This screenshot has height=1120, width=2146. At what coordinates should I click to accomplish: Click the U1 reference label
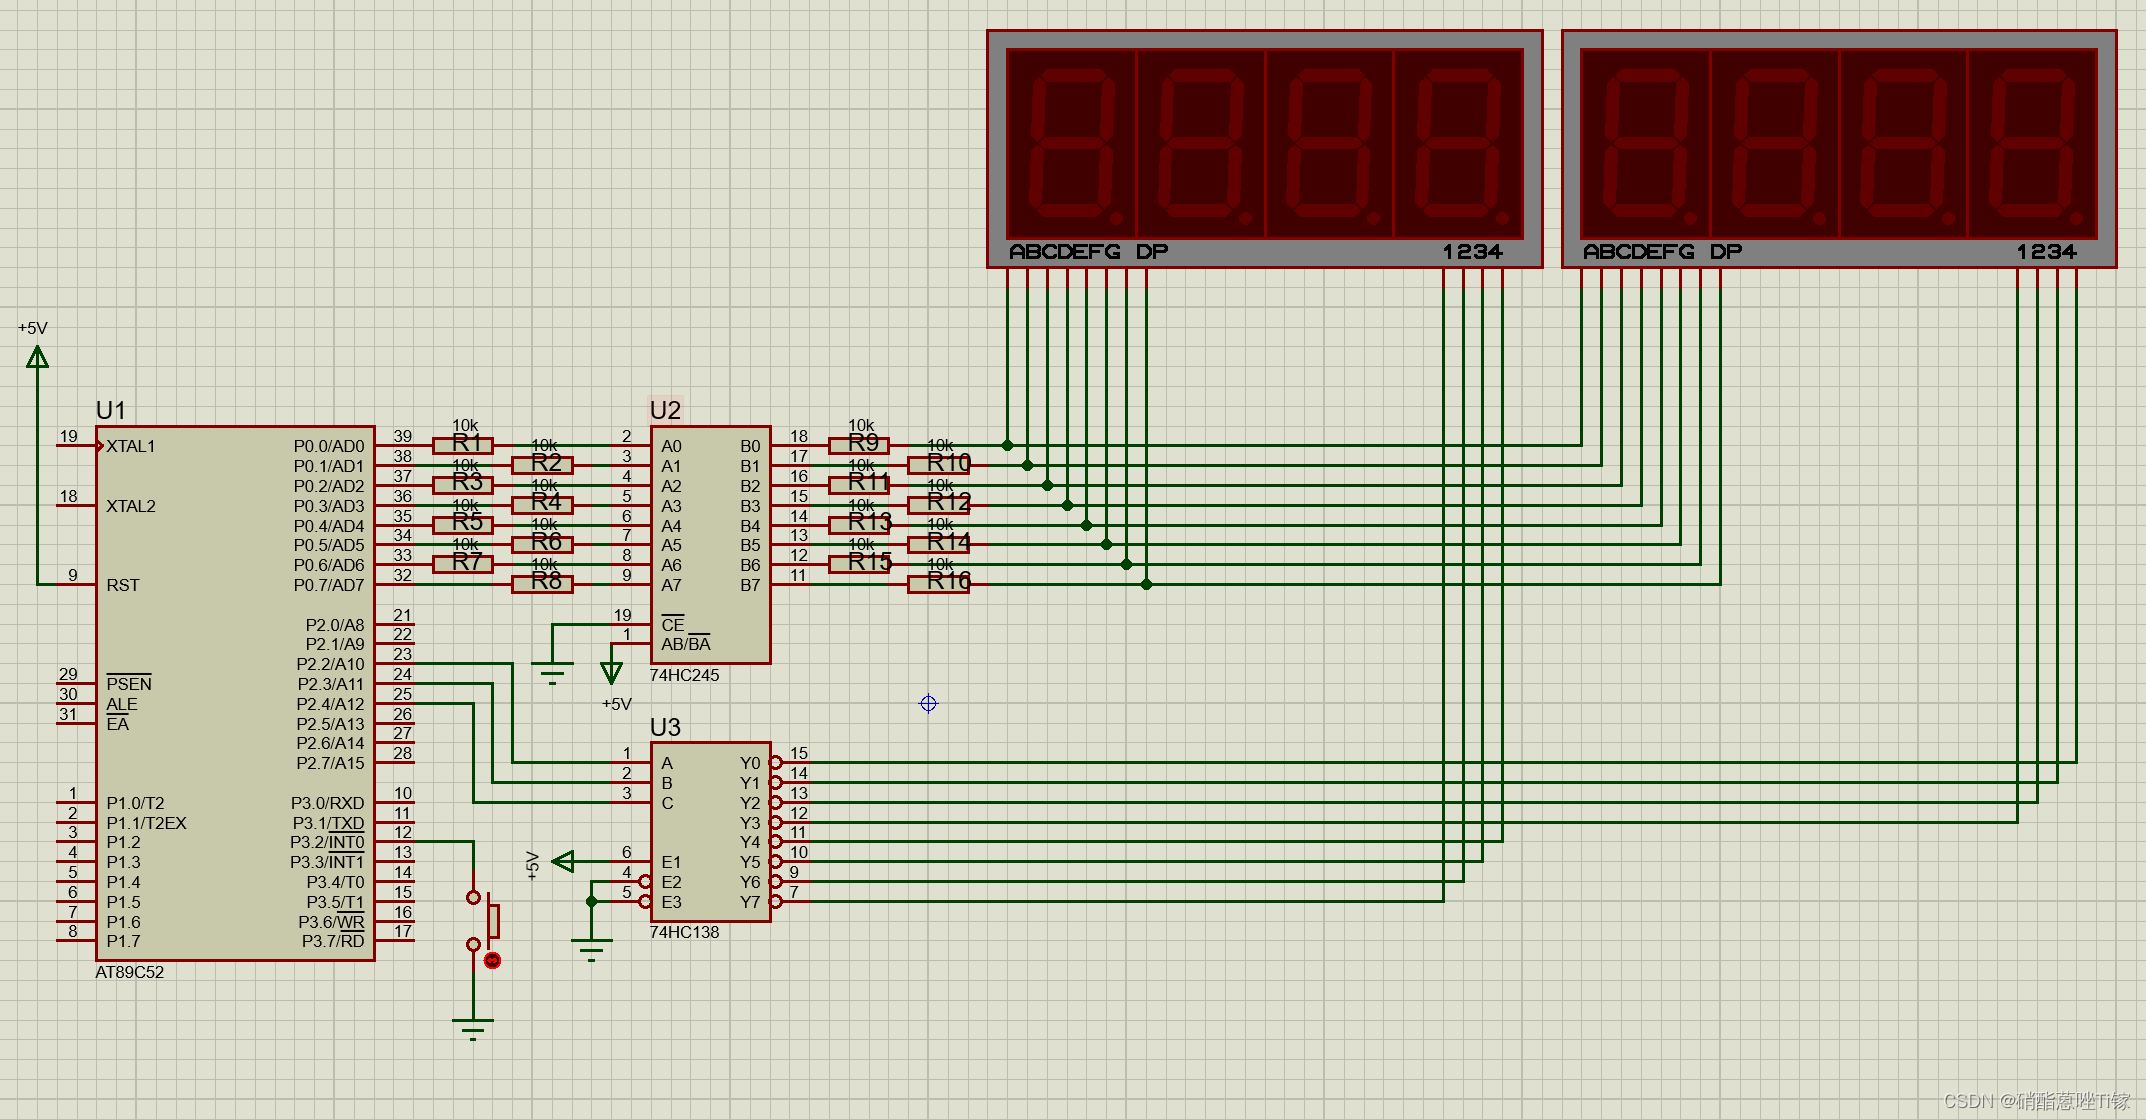pyautogui.click(x=110, y=410)
